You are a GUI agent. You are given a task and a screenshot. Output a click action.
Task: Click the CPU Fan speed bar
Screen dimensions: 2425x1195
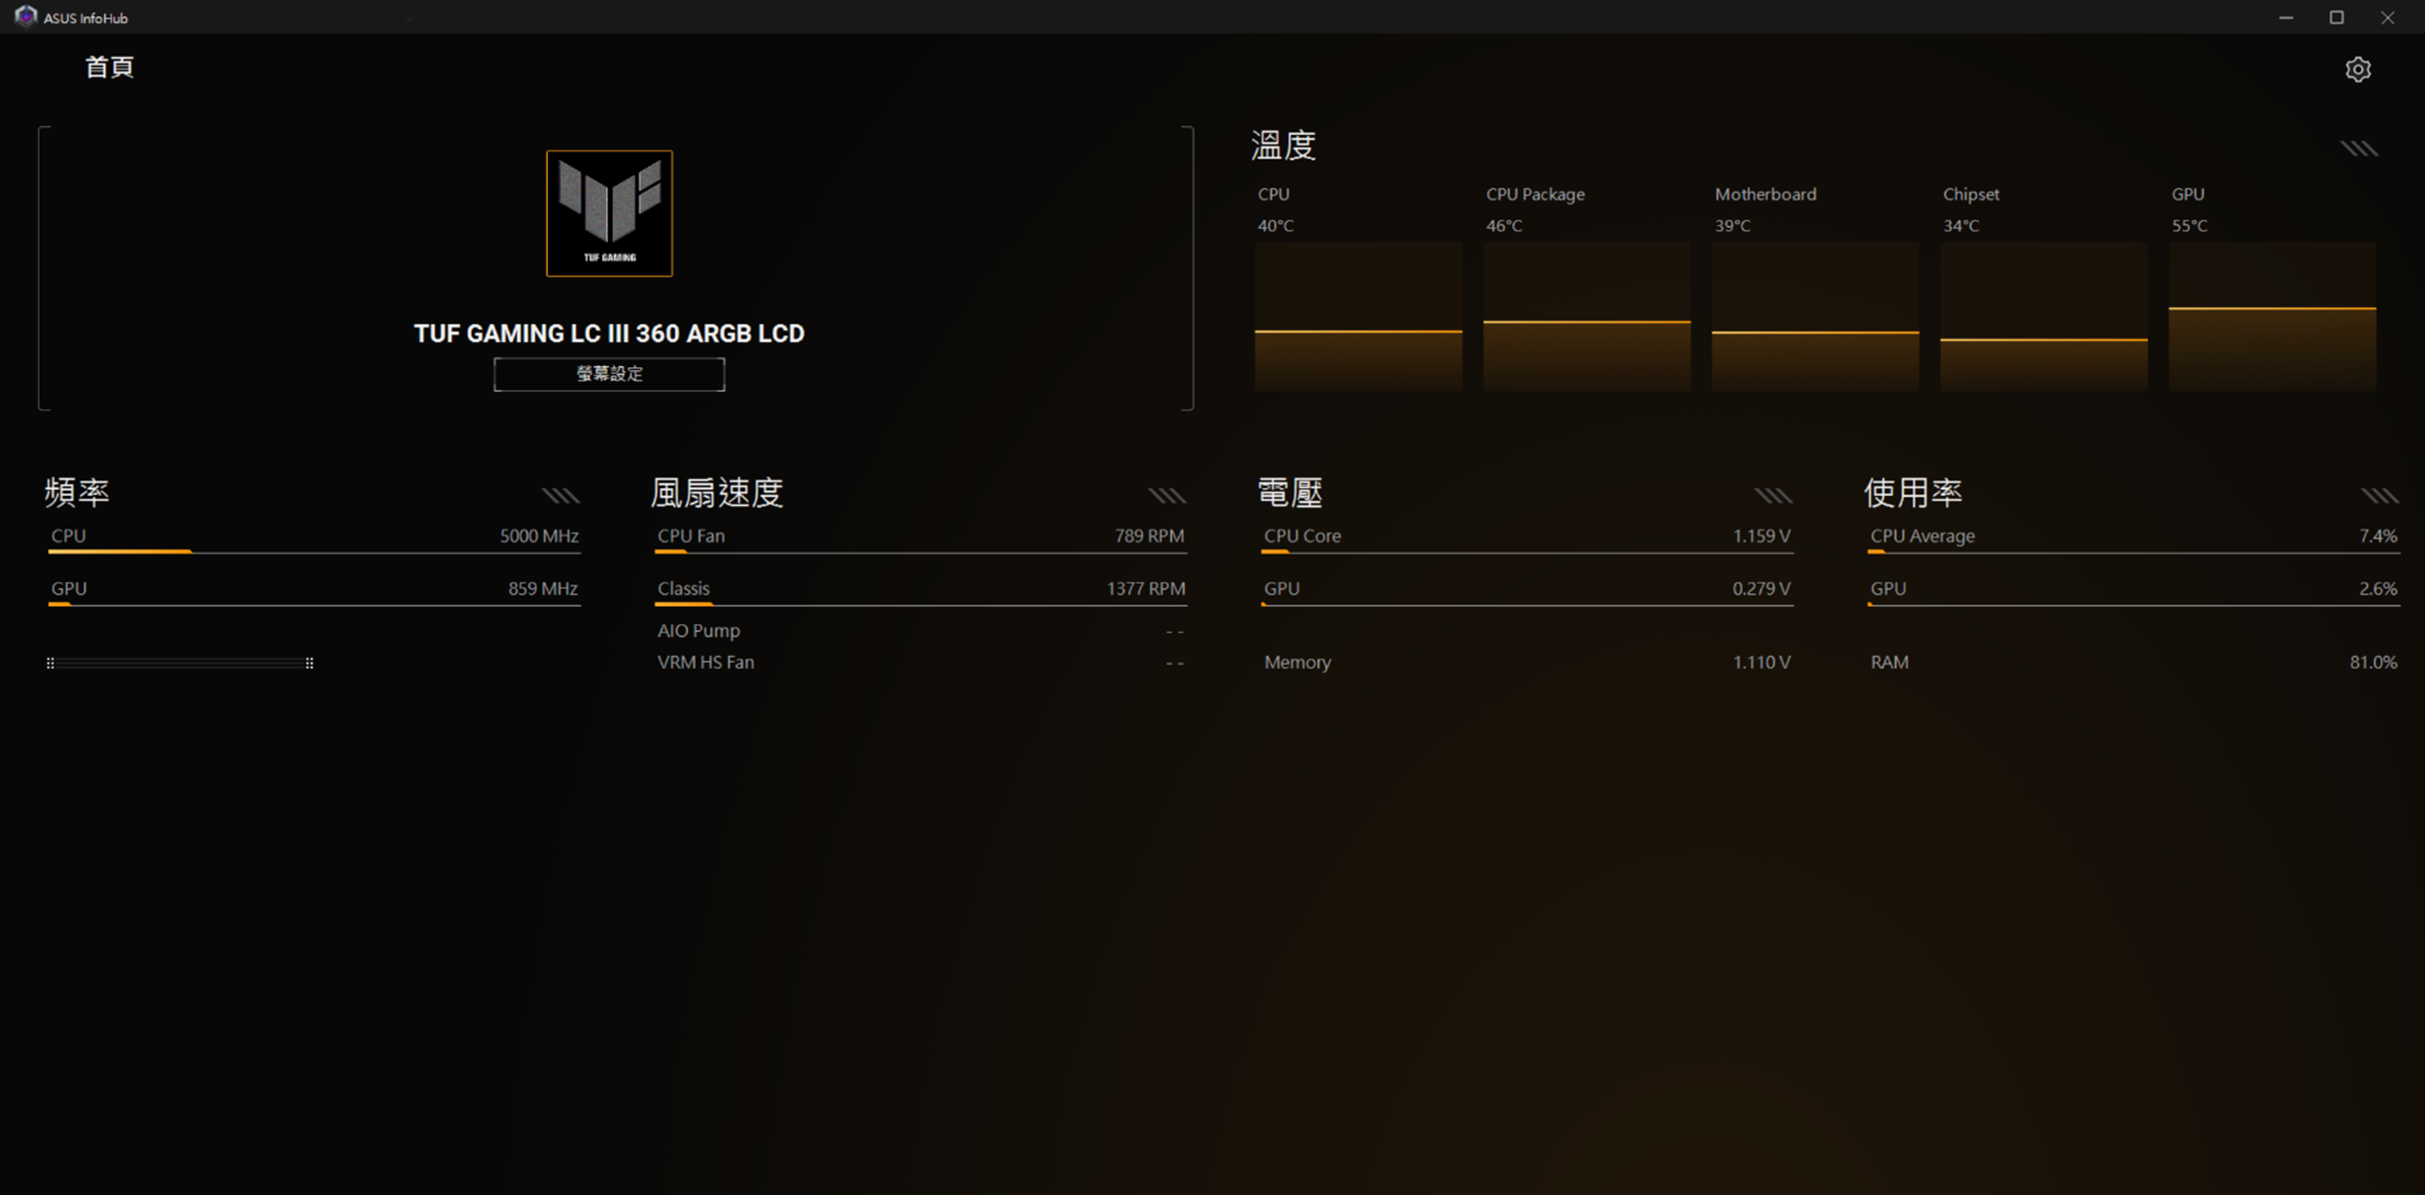921,551
